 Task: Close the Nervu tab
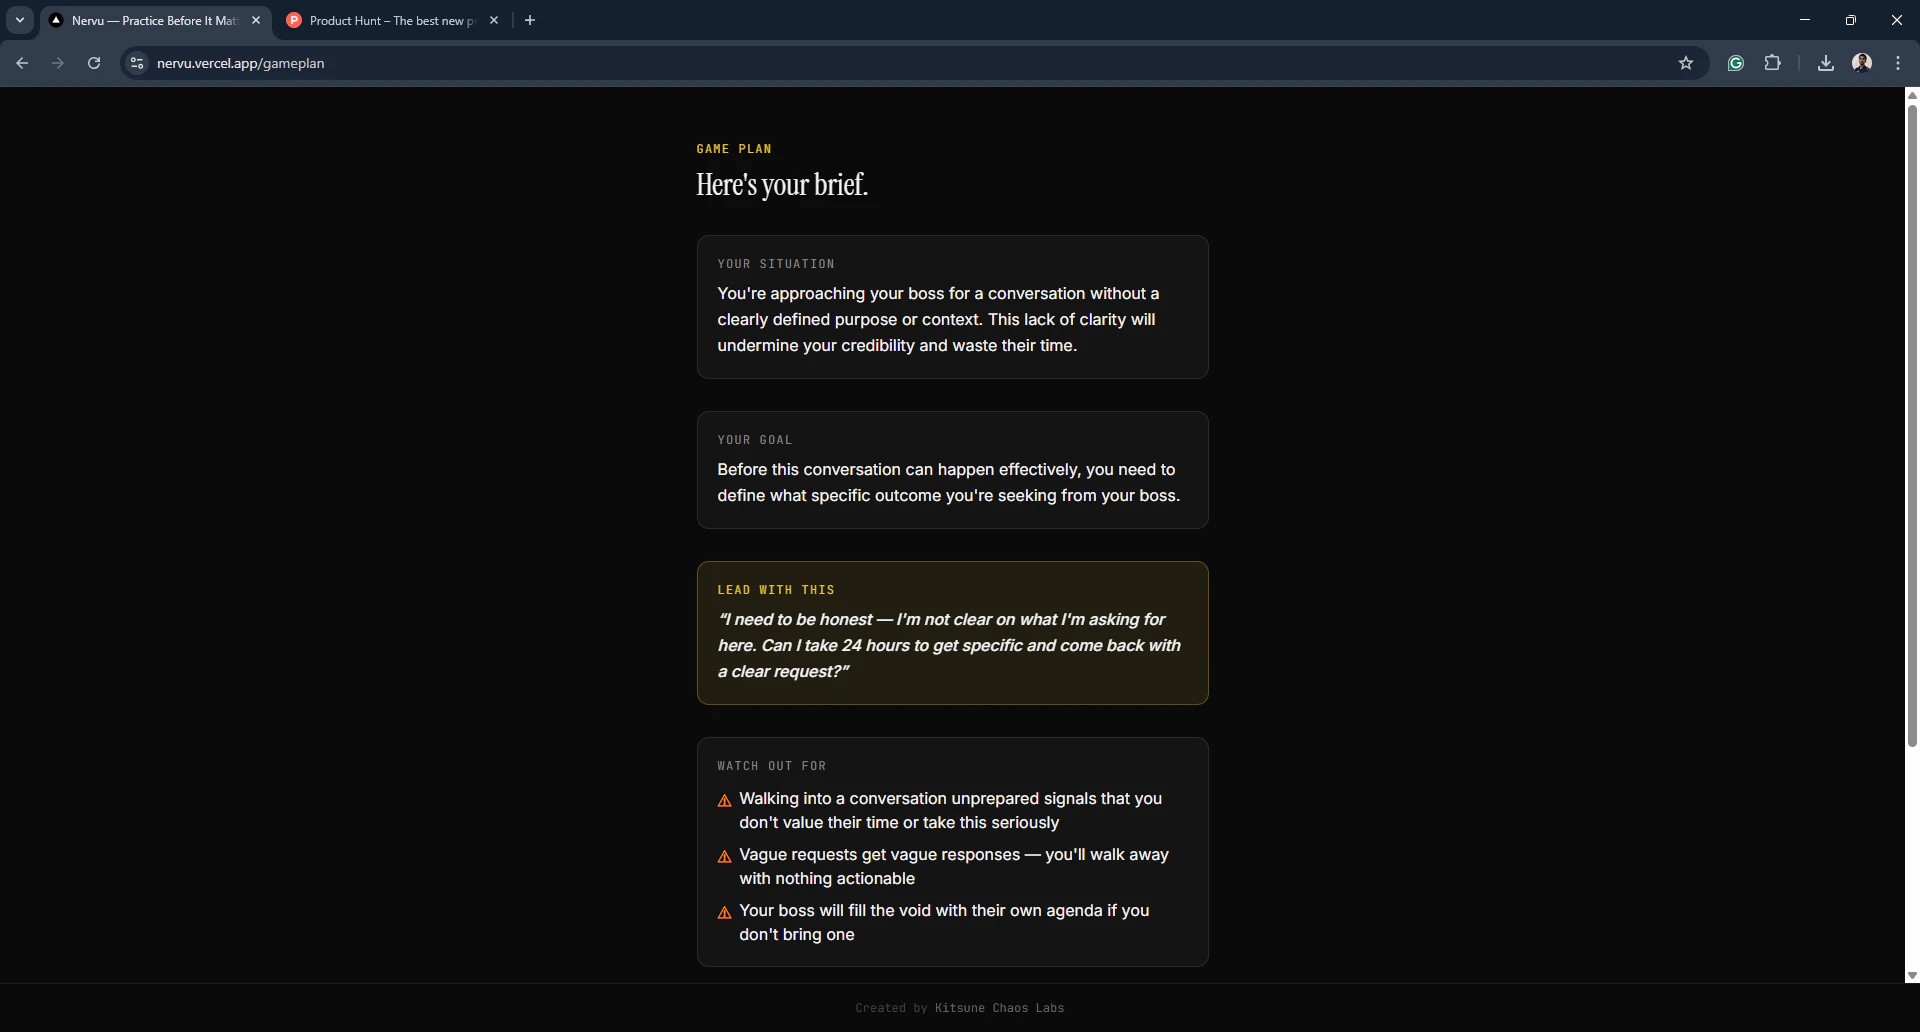click(256, 20)
